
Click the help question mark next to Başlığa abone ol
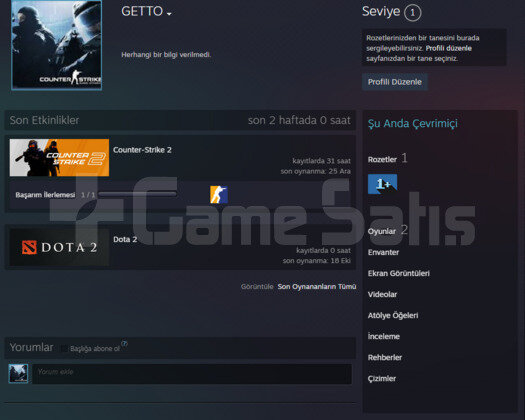[x=124, y=344]
